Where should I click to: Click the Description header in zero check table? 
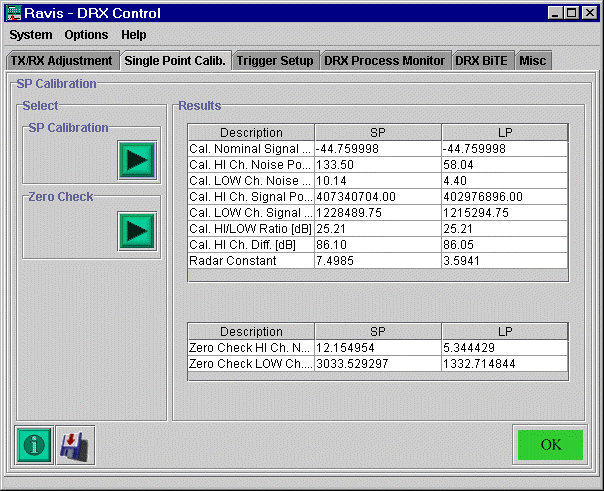[251, 332]
